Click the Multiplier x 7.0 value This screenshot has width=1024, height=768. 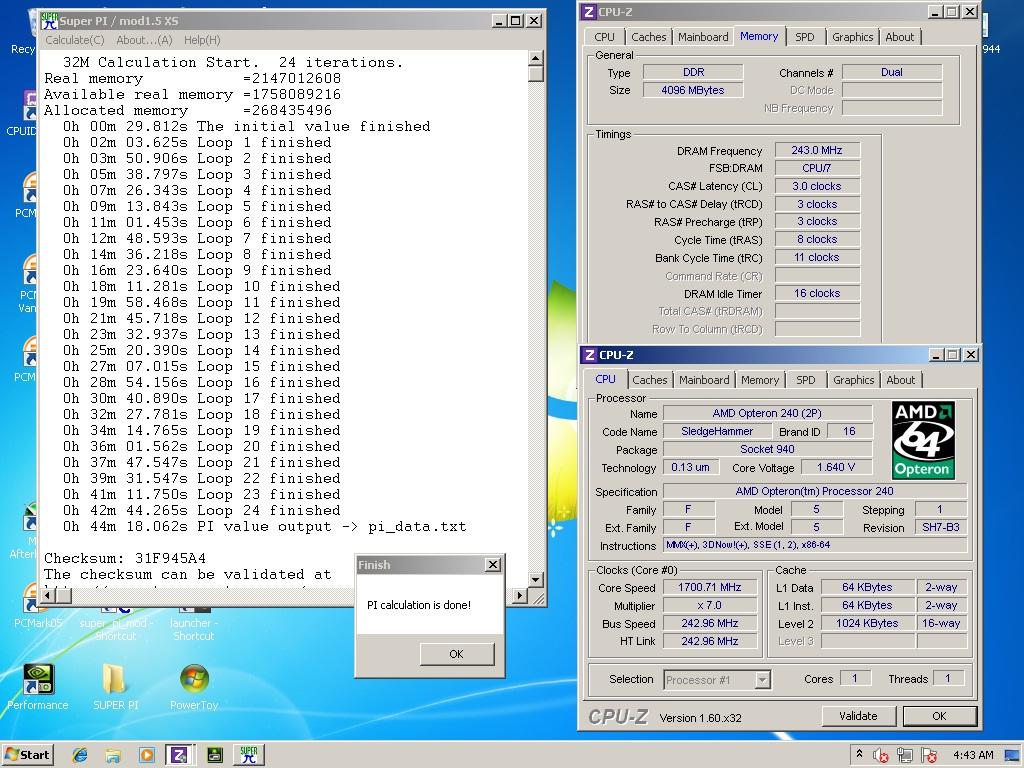click(709, 605)
